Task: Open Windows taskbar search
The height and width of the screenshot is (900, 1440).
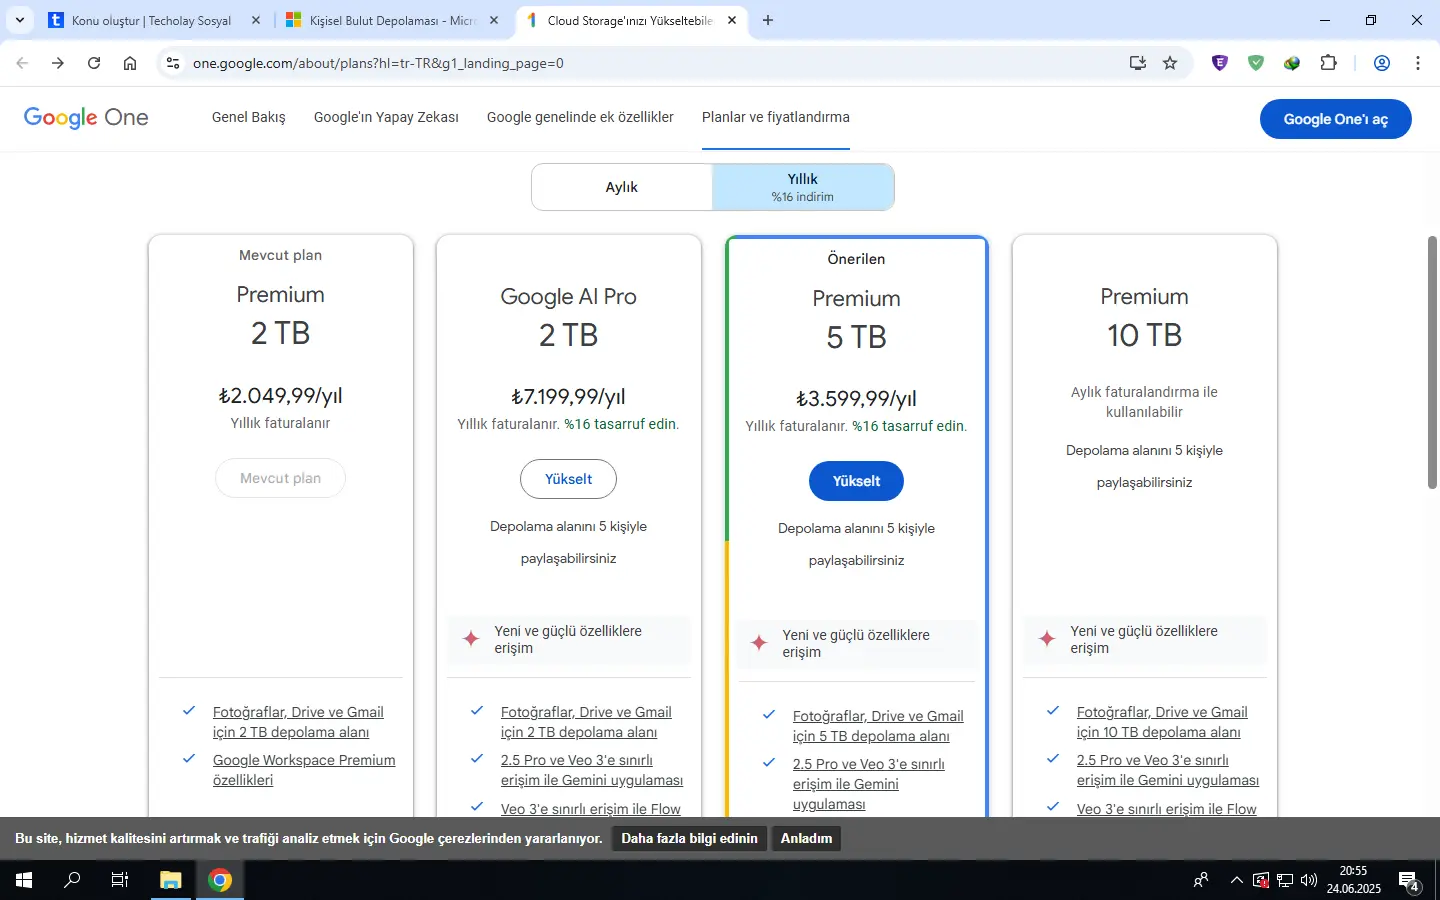Action: click(72, 880)
